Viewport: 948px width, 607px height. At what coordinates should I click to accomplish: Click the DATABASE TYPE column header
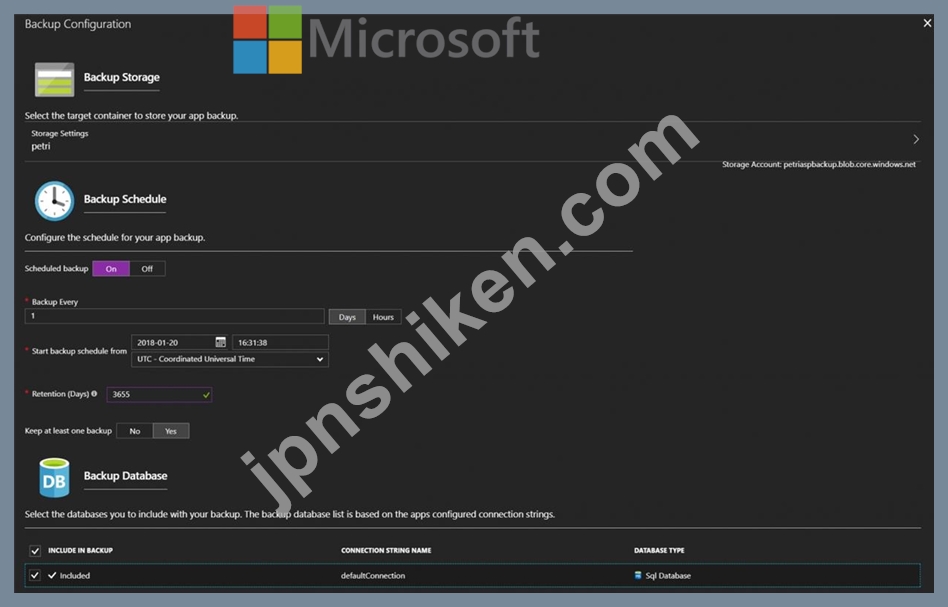click(x=659, y=551)
